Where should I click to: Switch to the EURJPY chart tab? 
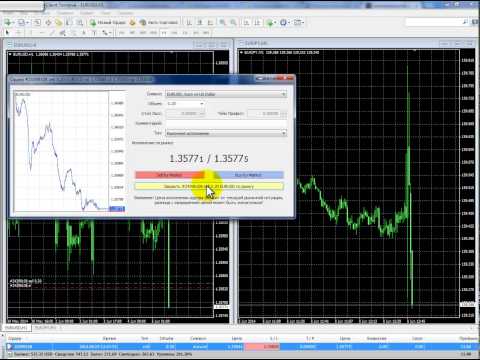coord(47,328)
